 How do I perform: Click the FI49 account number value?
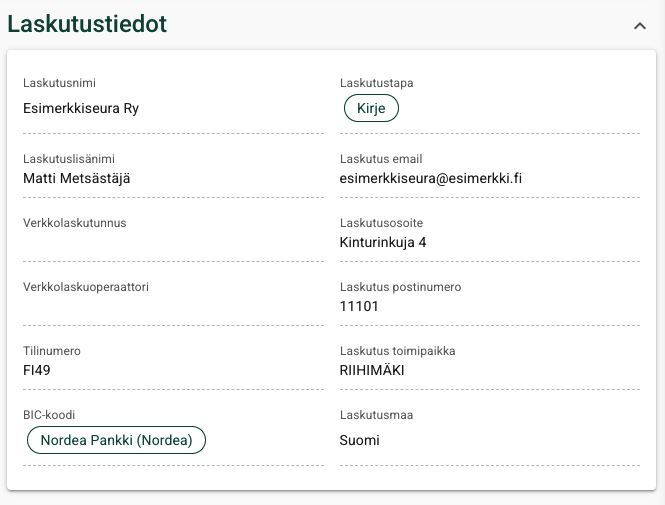pos(36,370)
